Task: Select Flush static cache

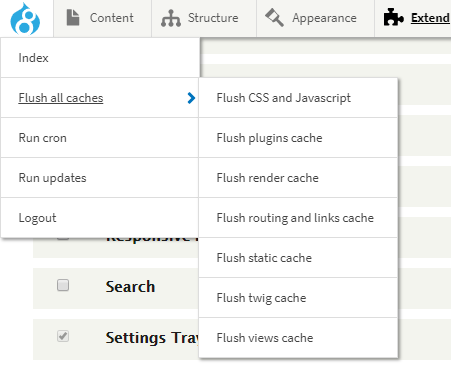Action: [x=298, y=258]
